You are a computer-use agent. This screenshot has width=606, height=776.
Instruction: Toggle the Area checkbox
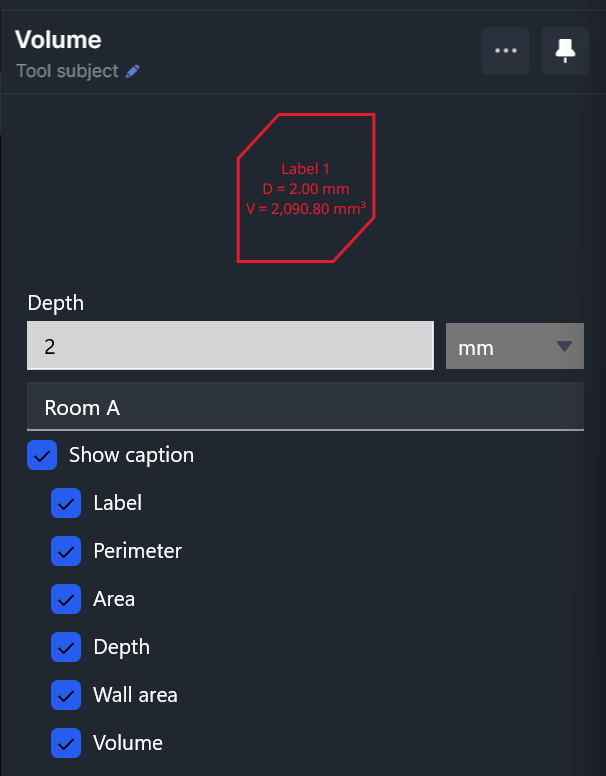tap(66, 599)
